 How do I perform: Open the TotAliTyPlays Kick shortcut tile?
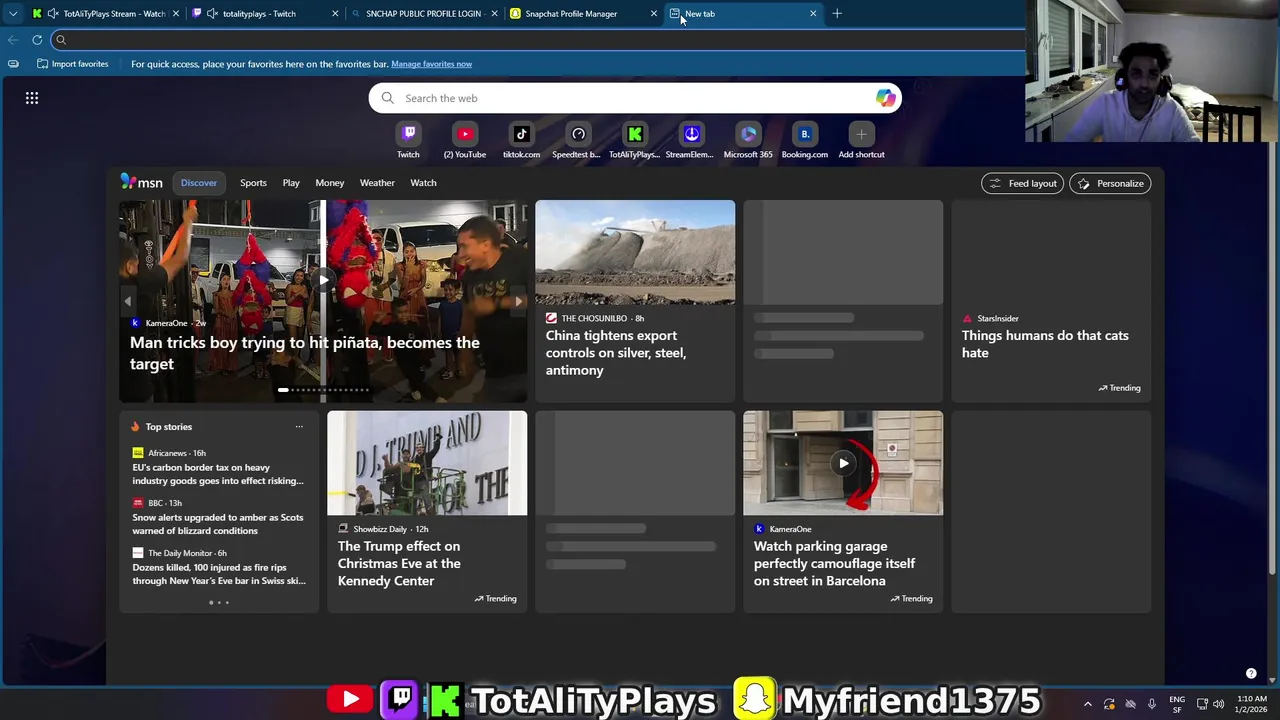(x=634, y=140)
